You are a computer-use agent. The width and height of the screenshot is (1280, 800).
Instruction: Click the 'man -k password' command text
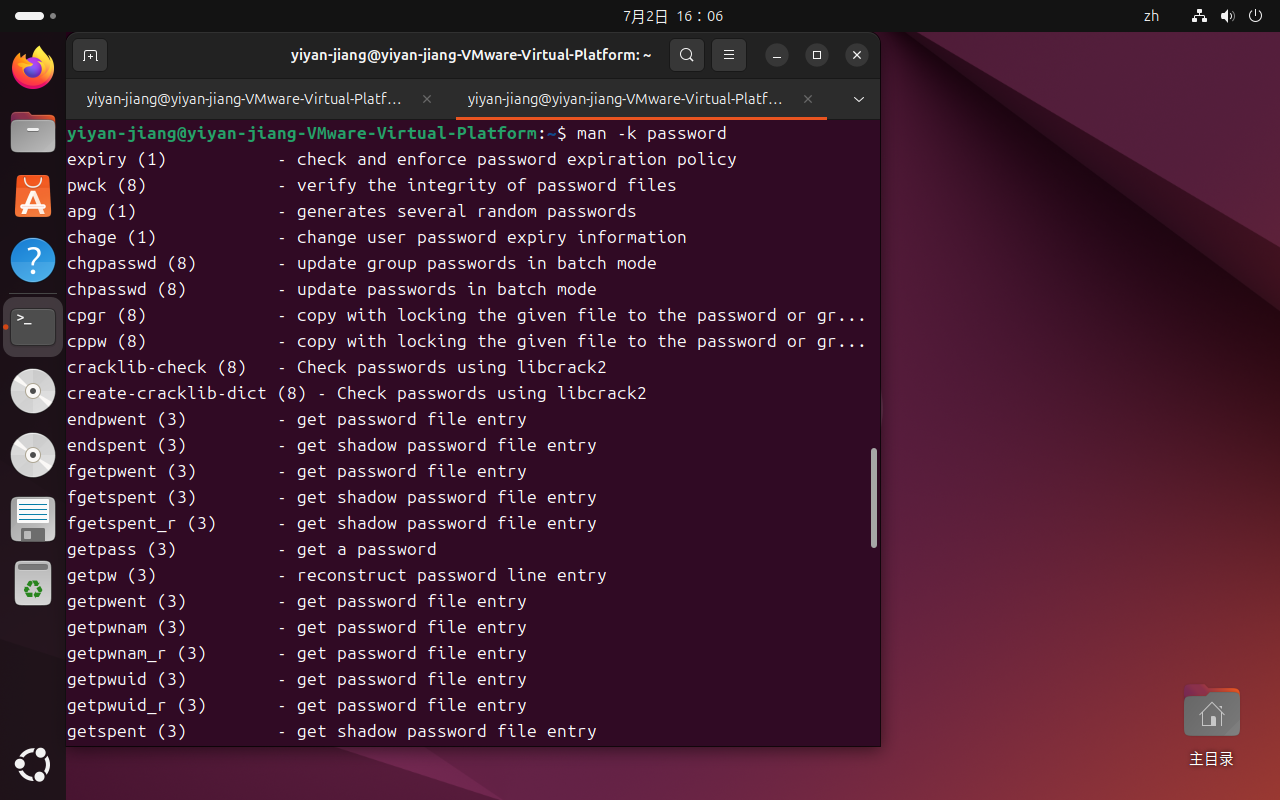[x=652, y=133]
